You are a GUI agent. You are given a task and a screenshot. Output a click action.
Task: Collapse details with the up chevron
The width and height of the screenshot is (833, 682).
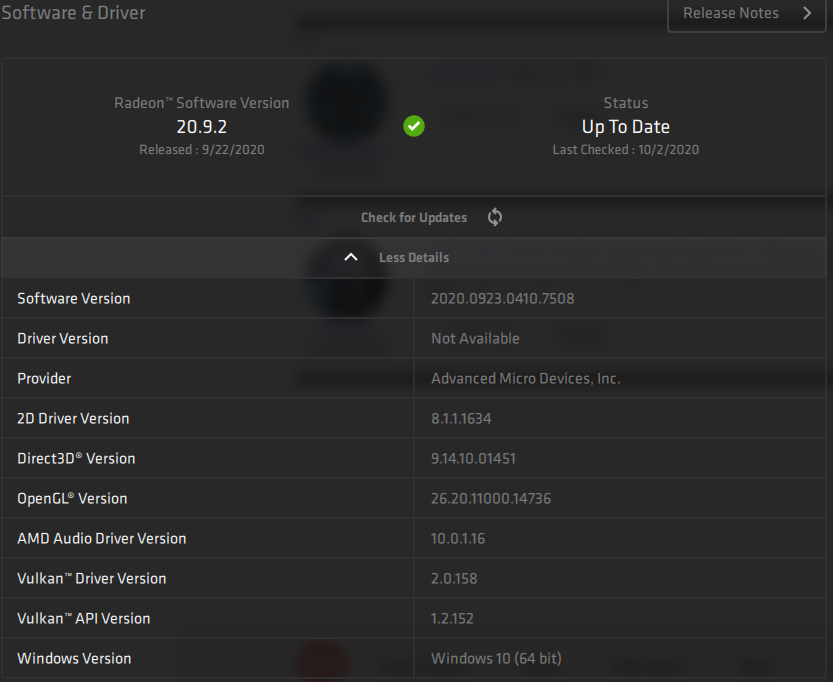tap(351, 257)
